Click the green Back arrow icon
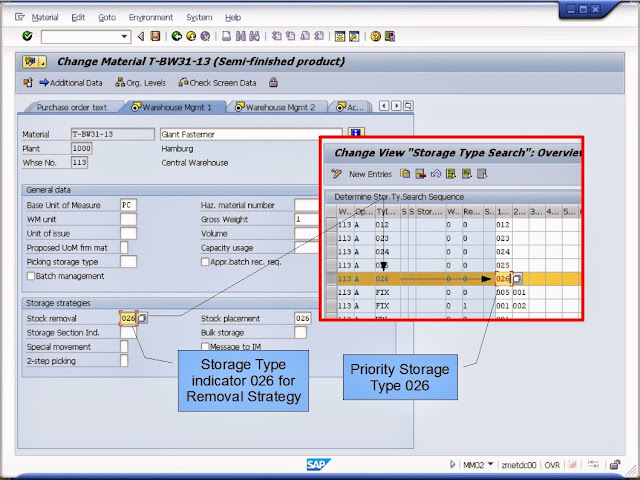This screenshot has width=640, height=480. (176, 36)
